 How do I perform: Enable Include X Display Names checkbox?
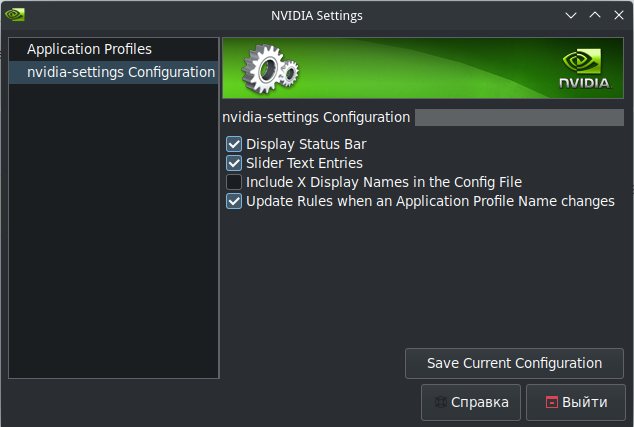[234, 182]
